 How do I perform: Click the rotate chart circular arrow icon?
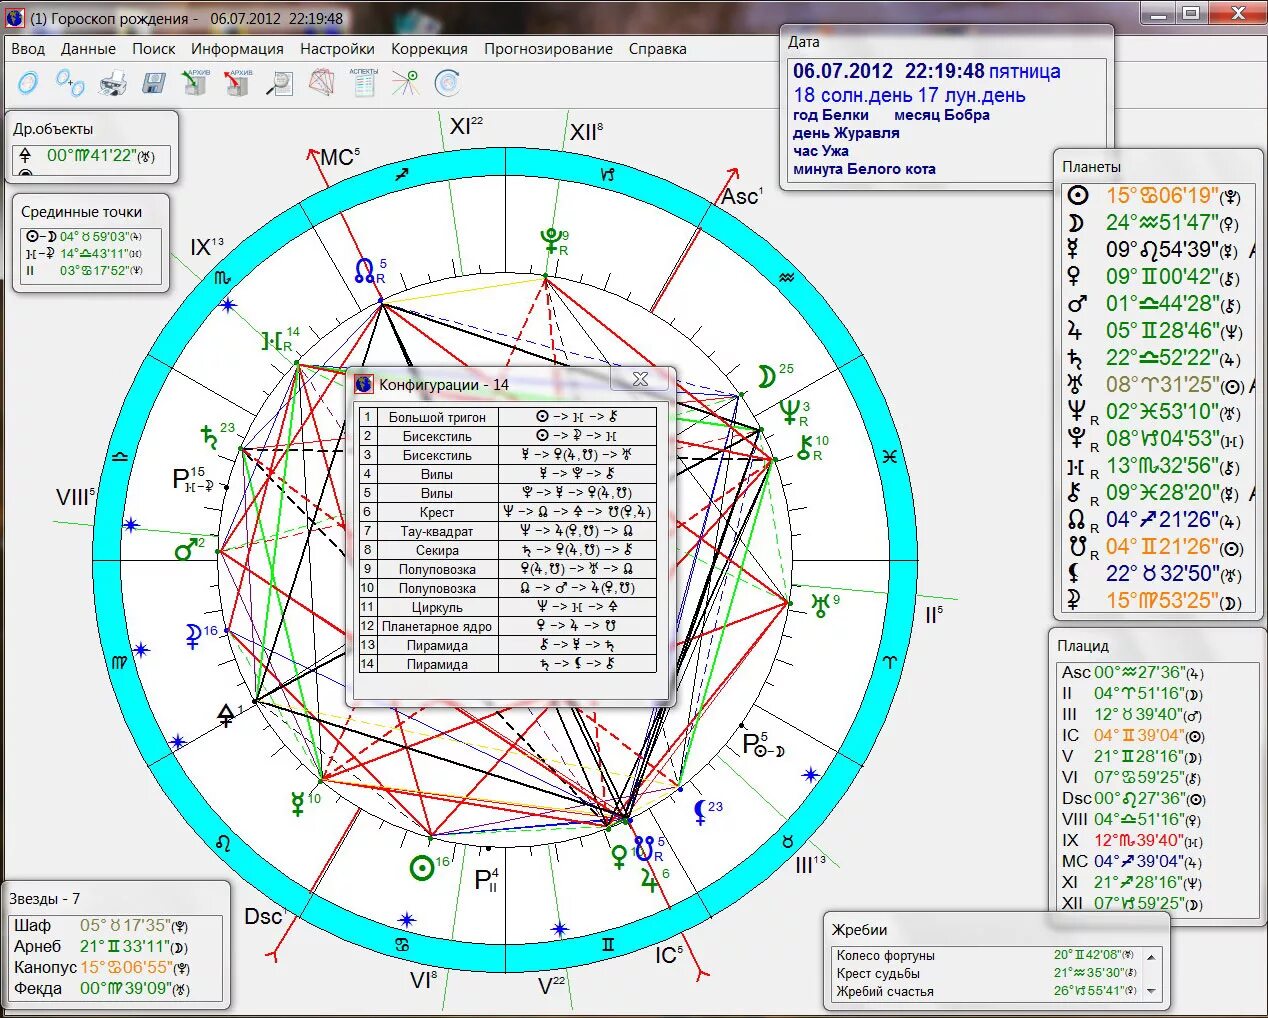[447, 83]
